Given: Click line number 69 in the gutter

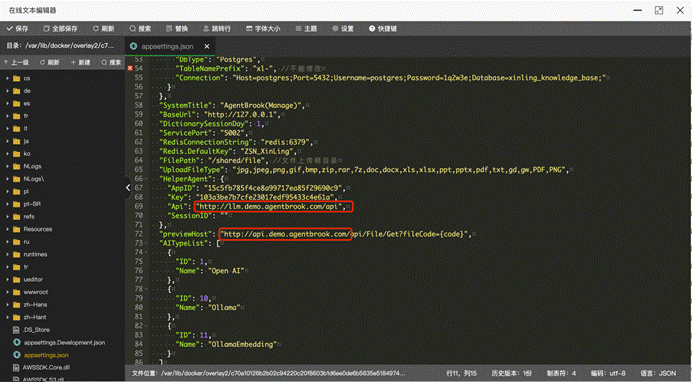Looking at the screenshot, I should pos(139,206).
